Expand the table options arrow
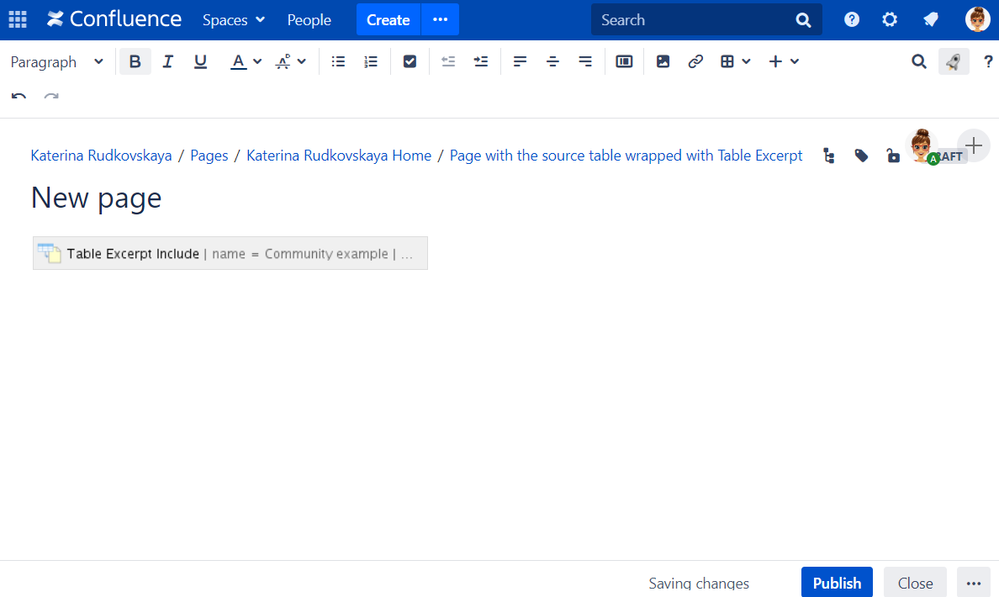999x597 pixels. (x=747, y=62)
